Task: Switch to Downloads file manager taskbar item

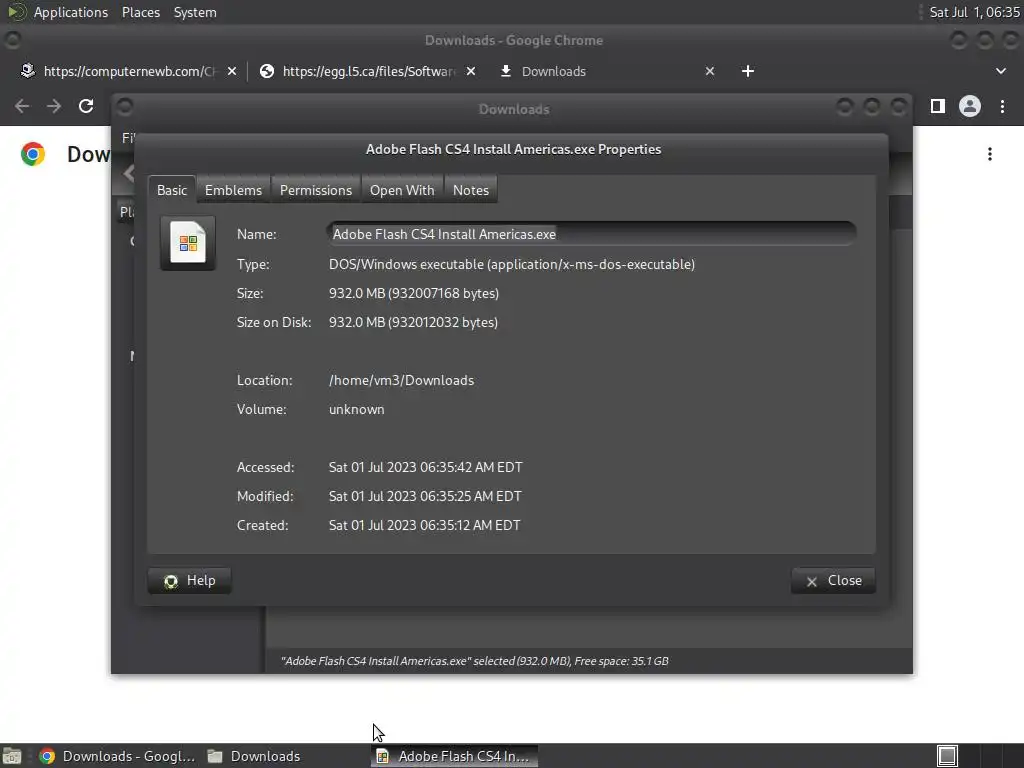Action: click(254, 756)
